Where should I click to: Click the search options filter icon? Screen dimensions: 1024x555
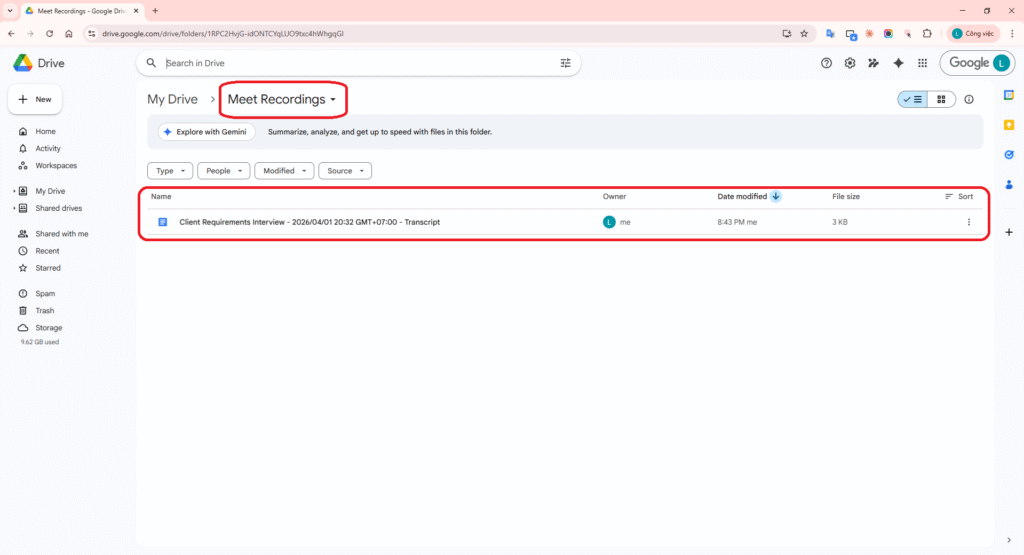[x=566, y=63]
